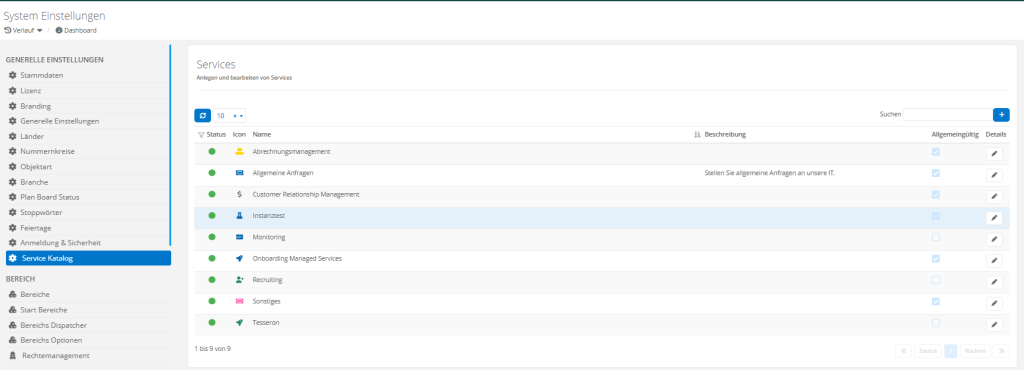Viewport: 1024px width, 370px height.
Task: Click the blue refresh table button
Action: pyautogui.click(x=202, y=116)
